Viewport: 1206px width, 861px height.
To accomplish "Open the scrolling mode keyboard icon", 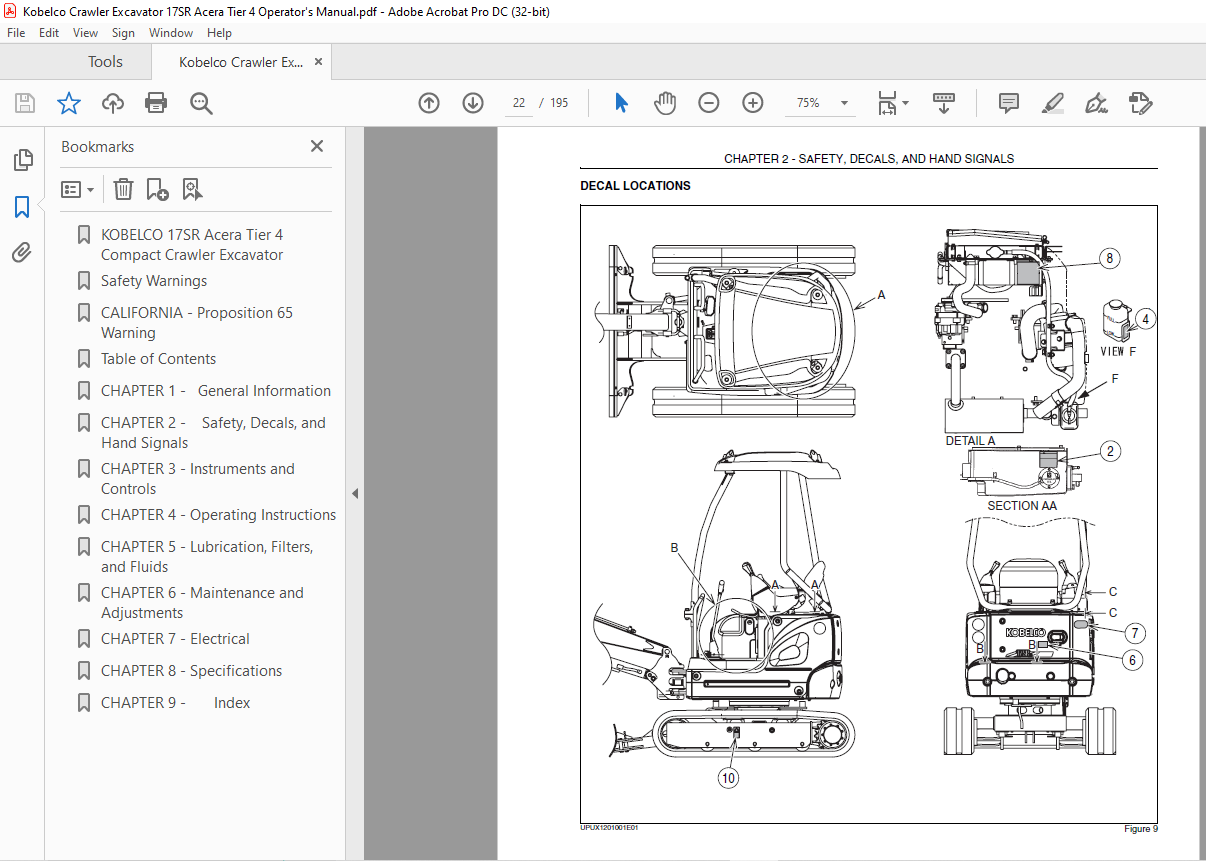I will click(x=944, y=103).
